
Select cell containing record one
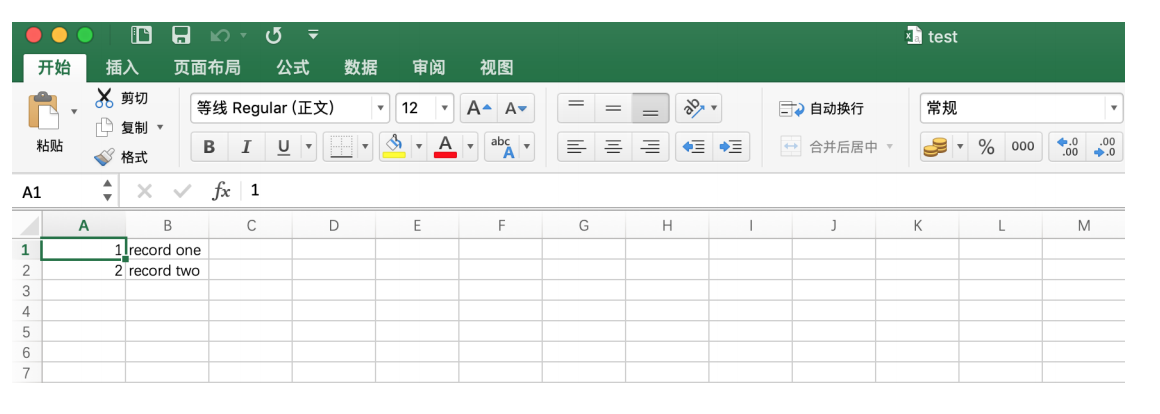(166, 250)
